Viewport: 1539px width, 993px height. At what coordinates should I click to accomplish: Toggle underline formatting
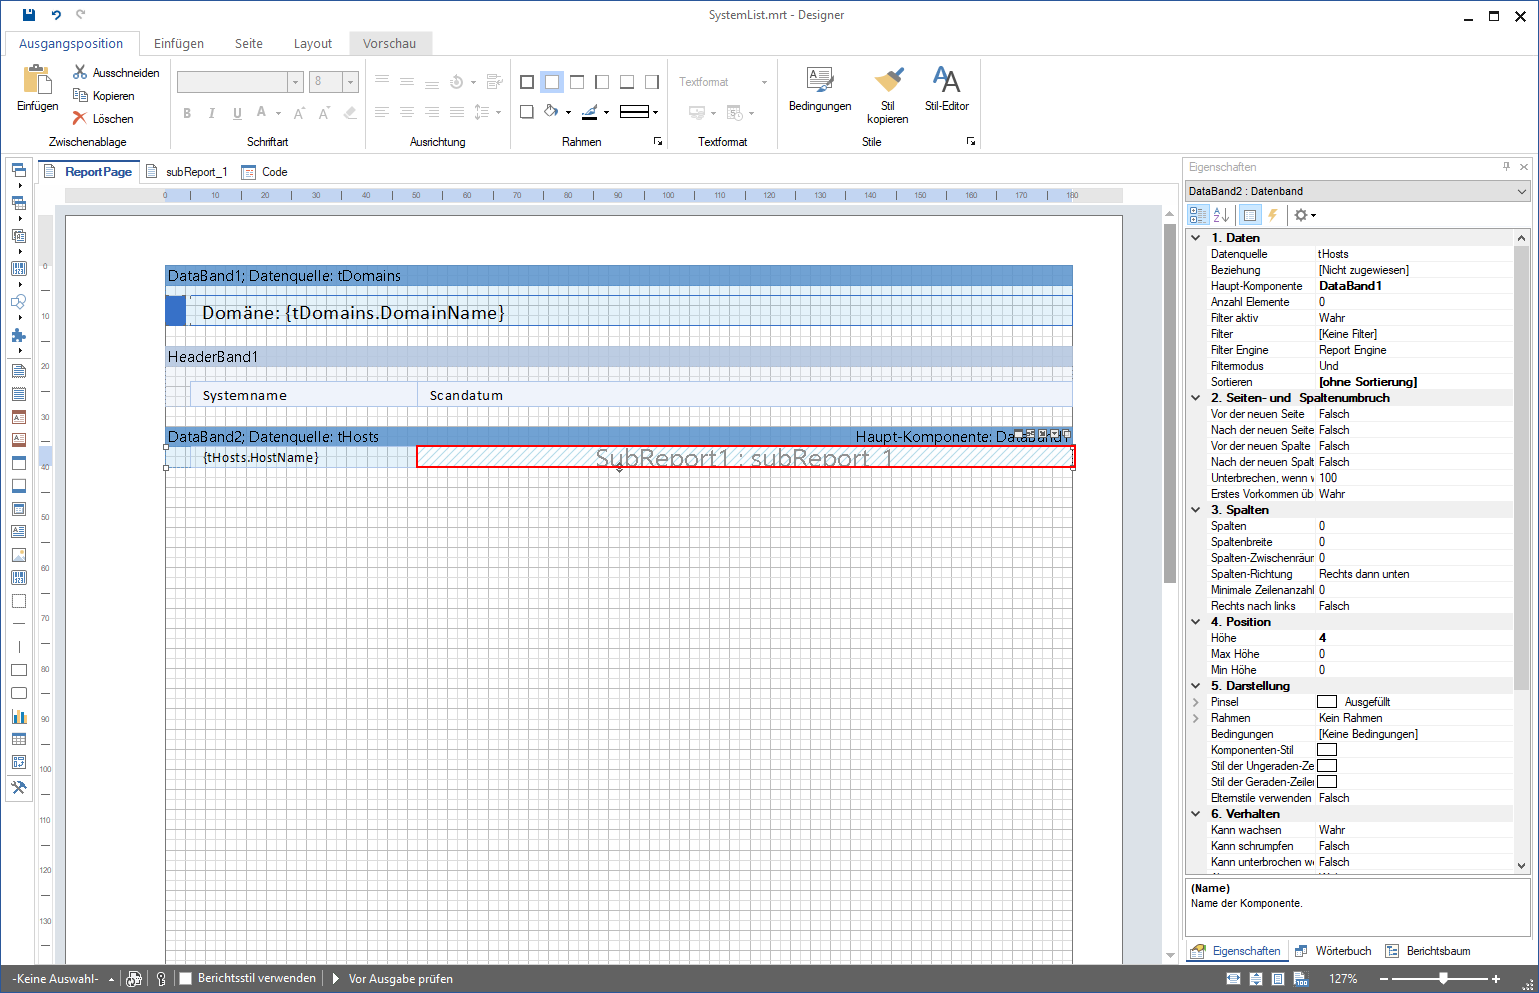[237, 113]
